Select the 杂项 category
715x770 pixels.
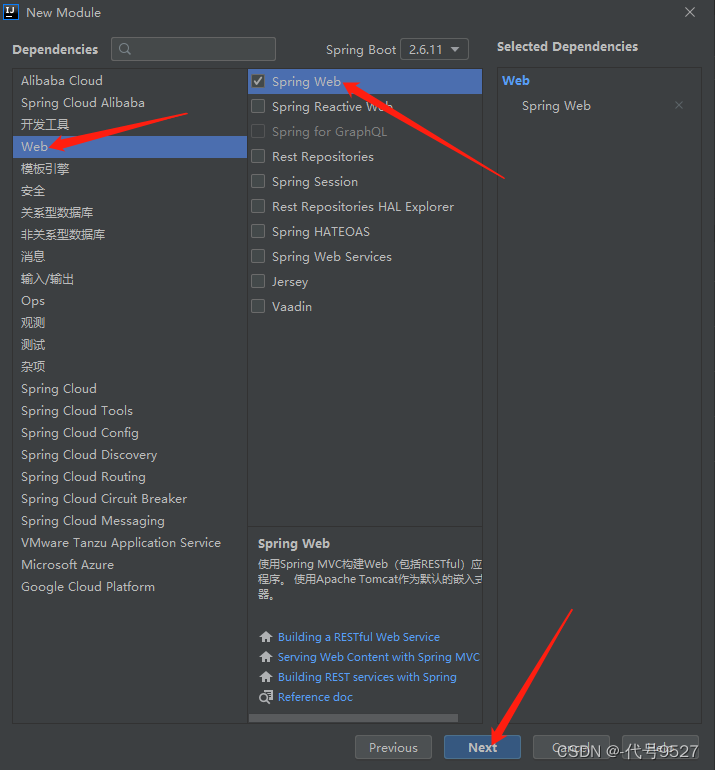tap(130, 367)
